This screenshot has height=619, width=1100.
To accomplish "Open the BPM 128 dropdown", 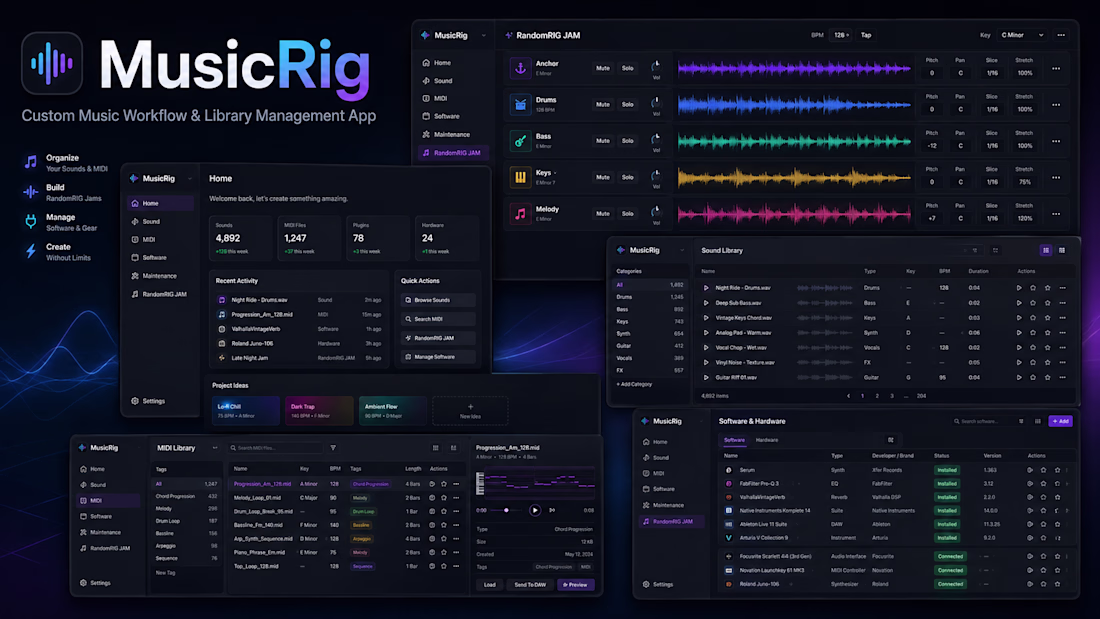I will click(x=840, y=35).
